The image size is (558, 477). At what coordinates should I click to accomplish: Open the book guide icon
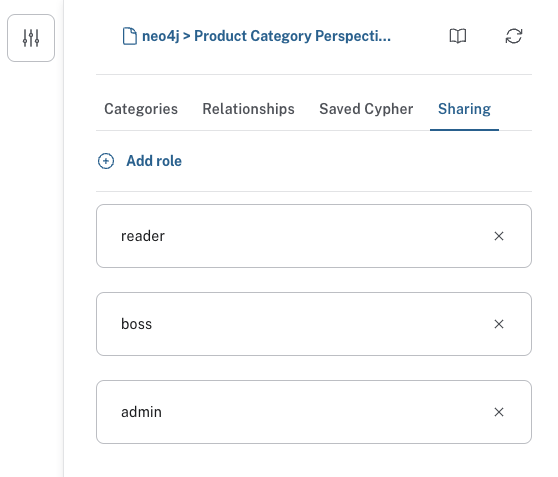click(x=458, y=36)
